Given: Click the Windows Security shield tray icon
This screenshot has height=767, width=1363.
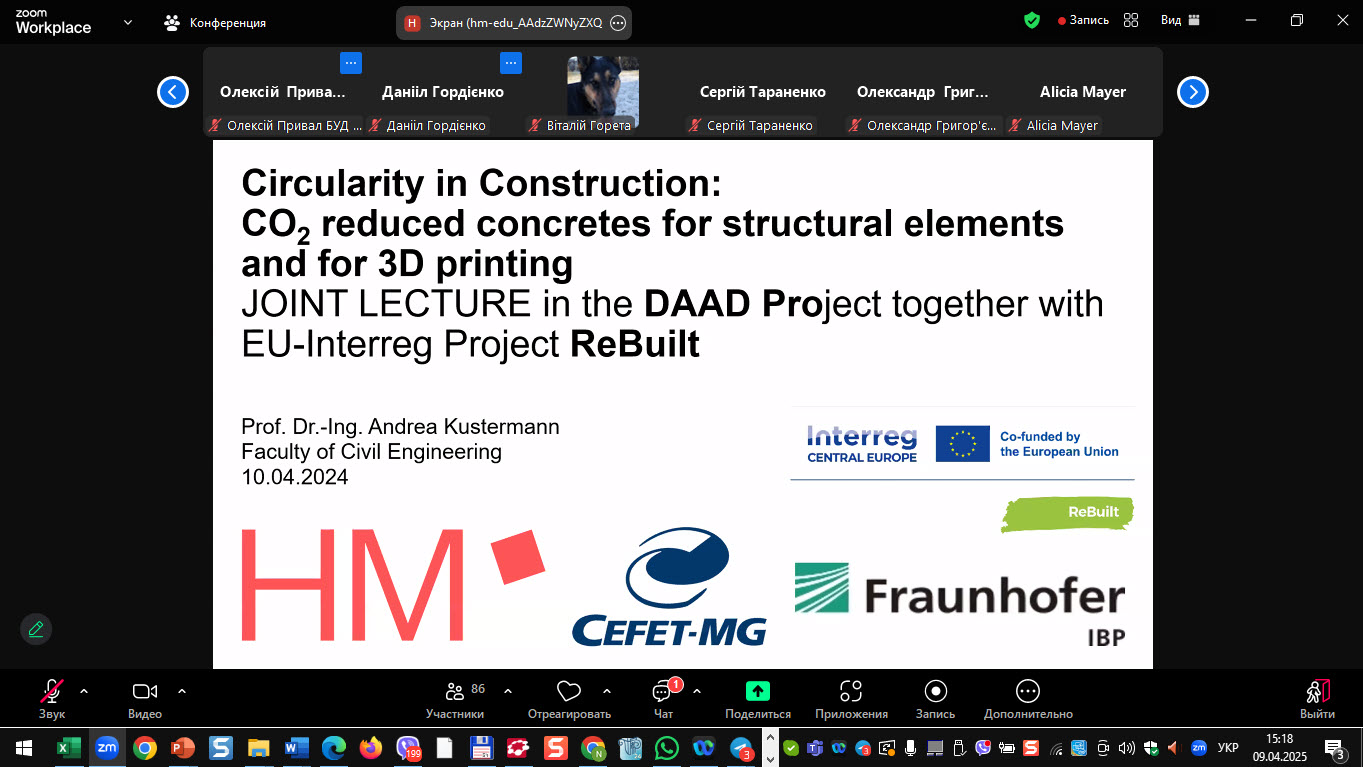Looking at the screenshot, I should pos(1151,747).
